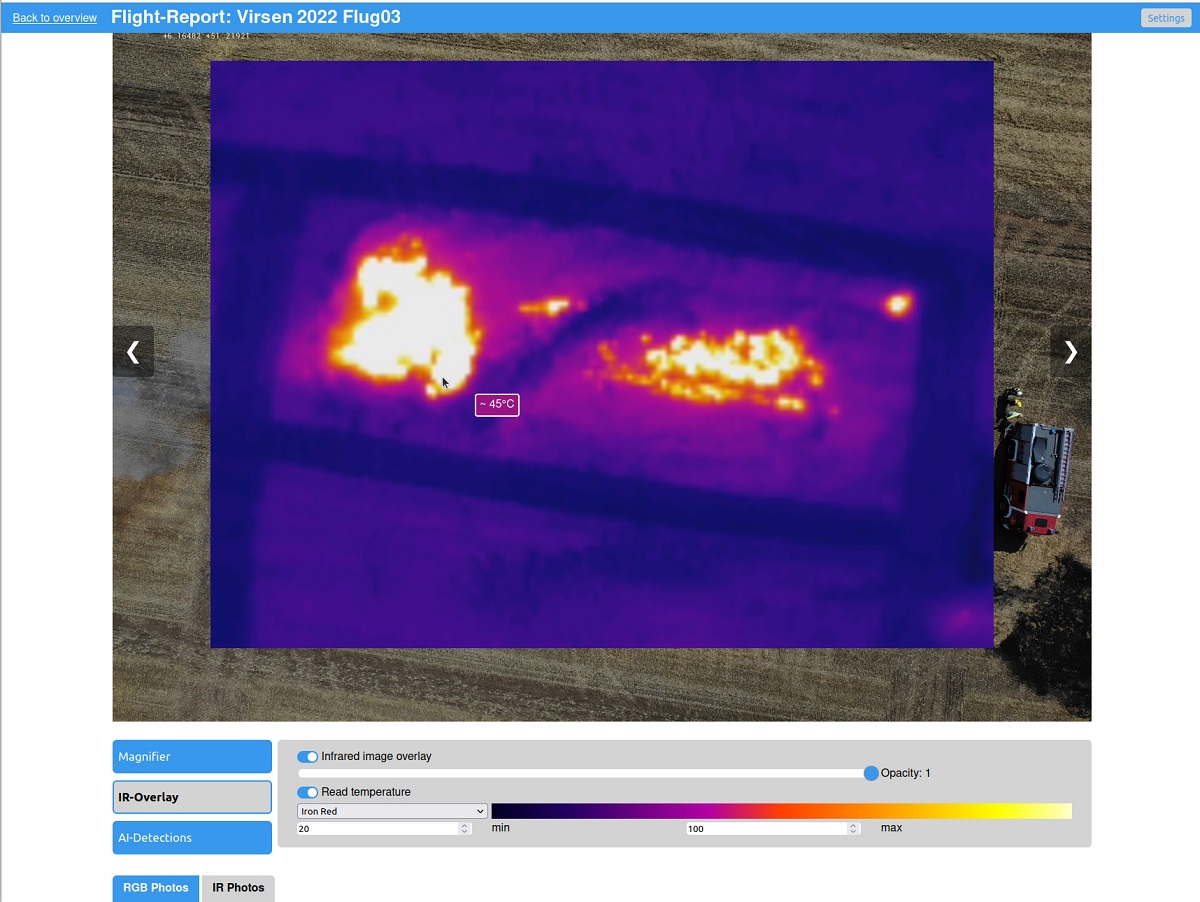1200x902 pixels.
Task: Follow the Back to overview link
Action: click(55, 18)
